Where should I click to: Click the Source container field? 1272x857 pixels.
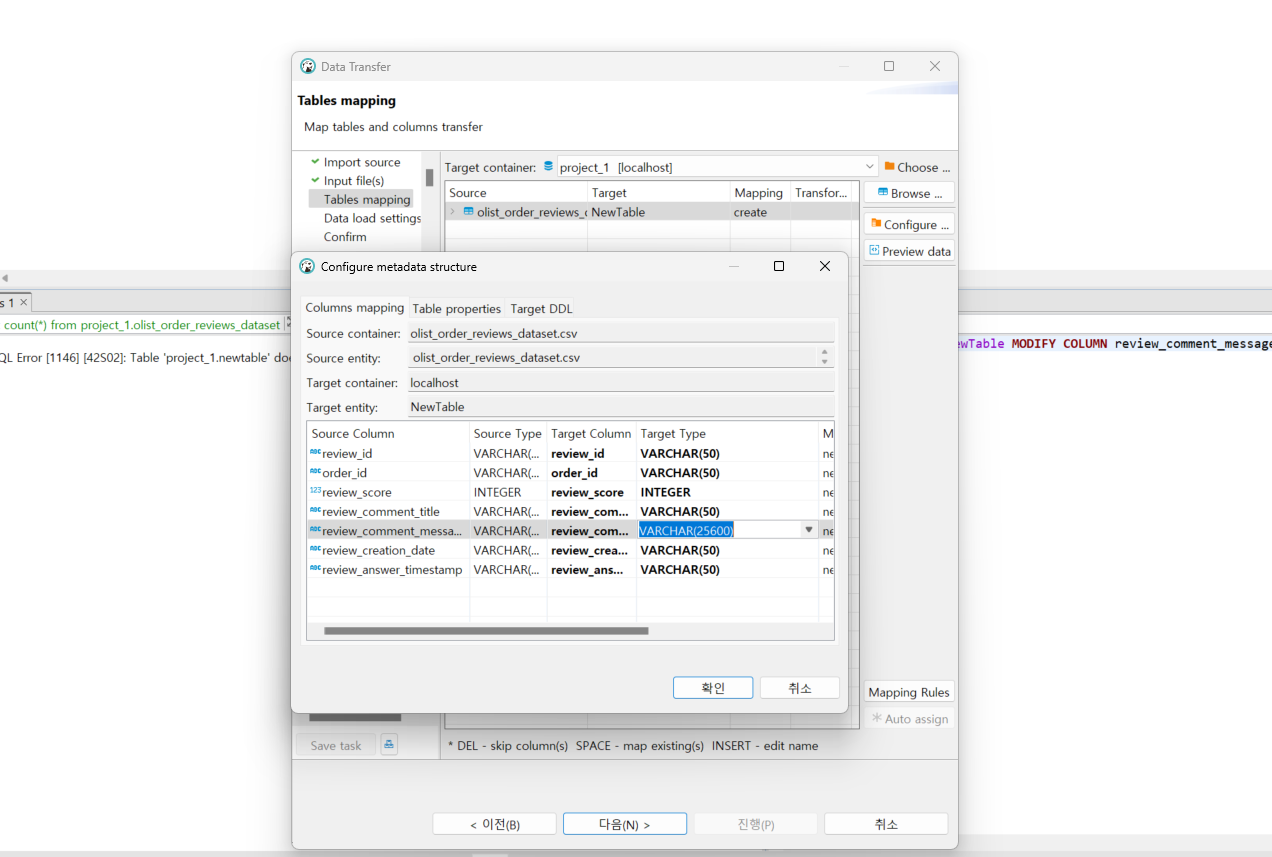coord(620,333)
